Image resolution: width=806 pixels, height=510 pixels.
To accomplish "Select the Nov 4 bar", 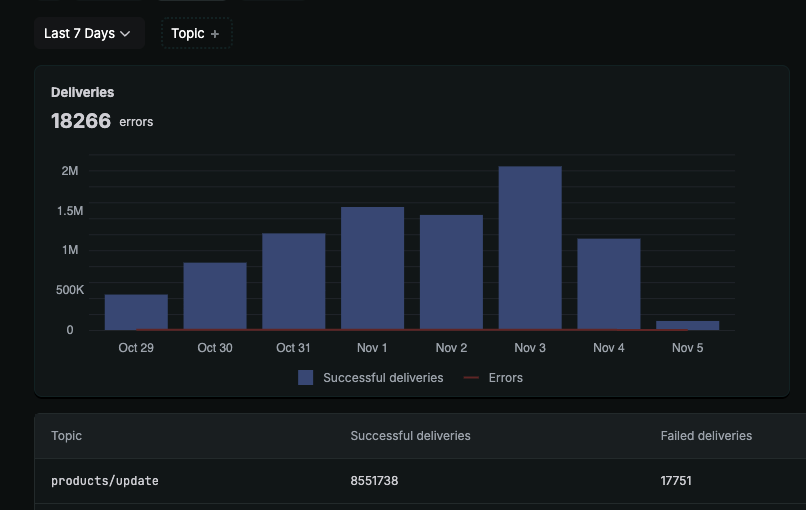I will pyautogui.click(x=609, y=284).
